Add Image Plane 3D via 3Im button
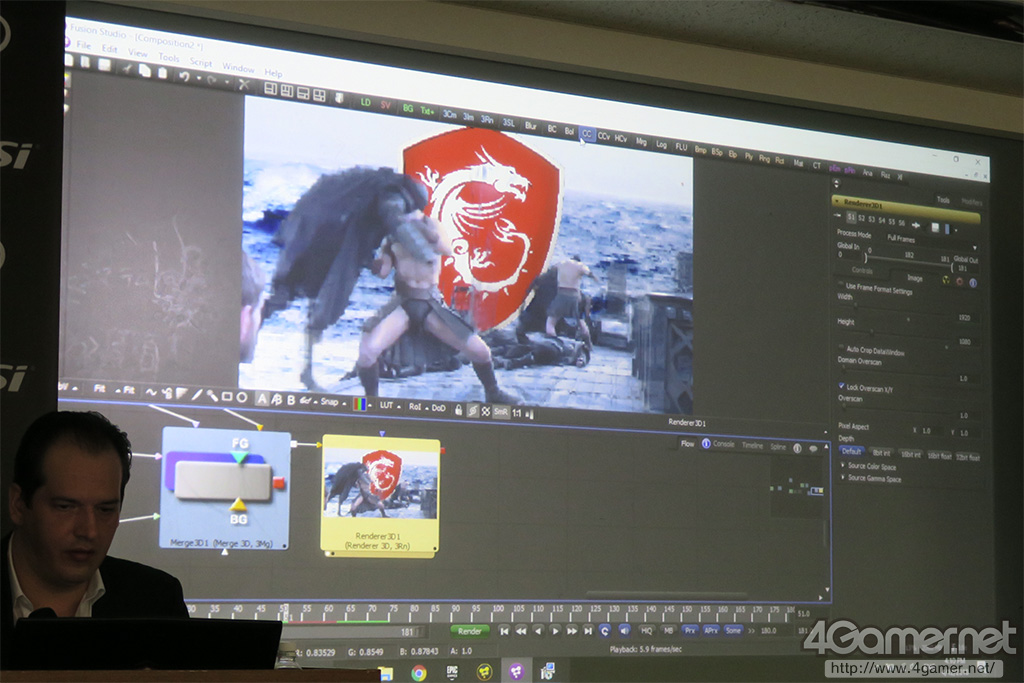Viewport: 1024px width, 683px height. coord(468,117)
